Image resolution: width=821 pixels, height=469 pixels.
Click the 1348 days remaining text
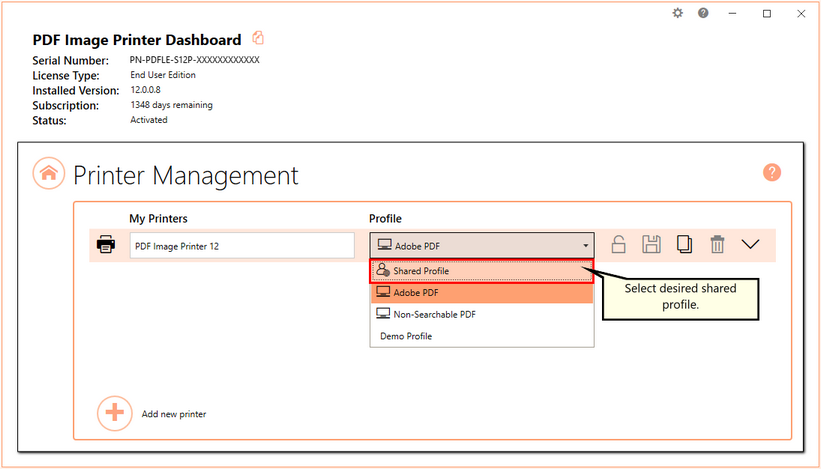[x=171, y=105]
